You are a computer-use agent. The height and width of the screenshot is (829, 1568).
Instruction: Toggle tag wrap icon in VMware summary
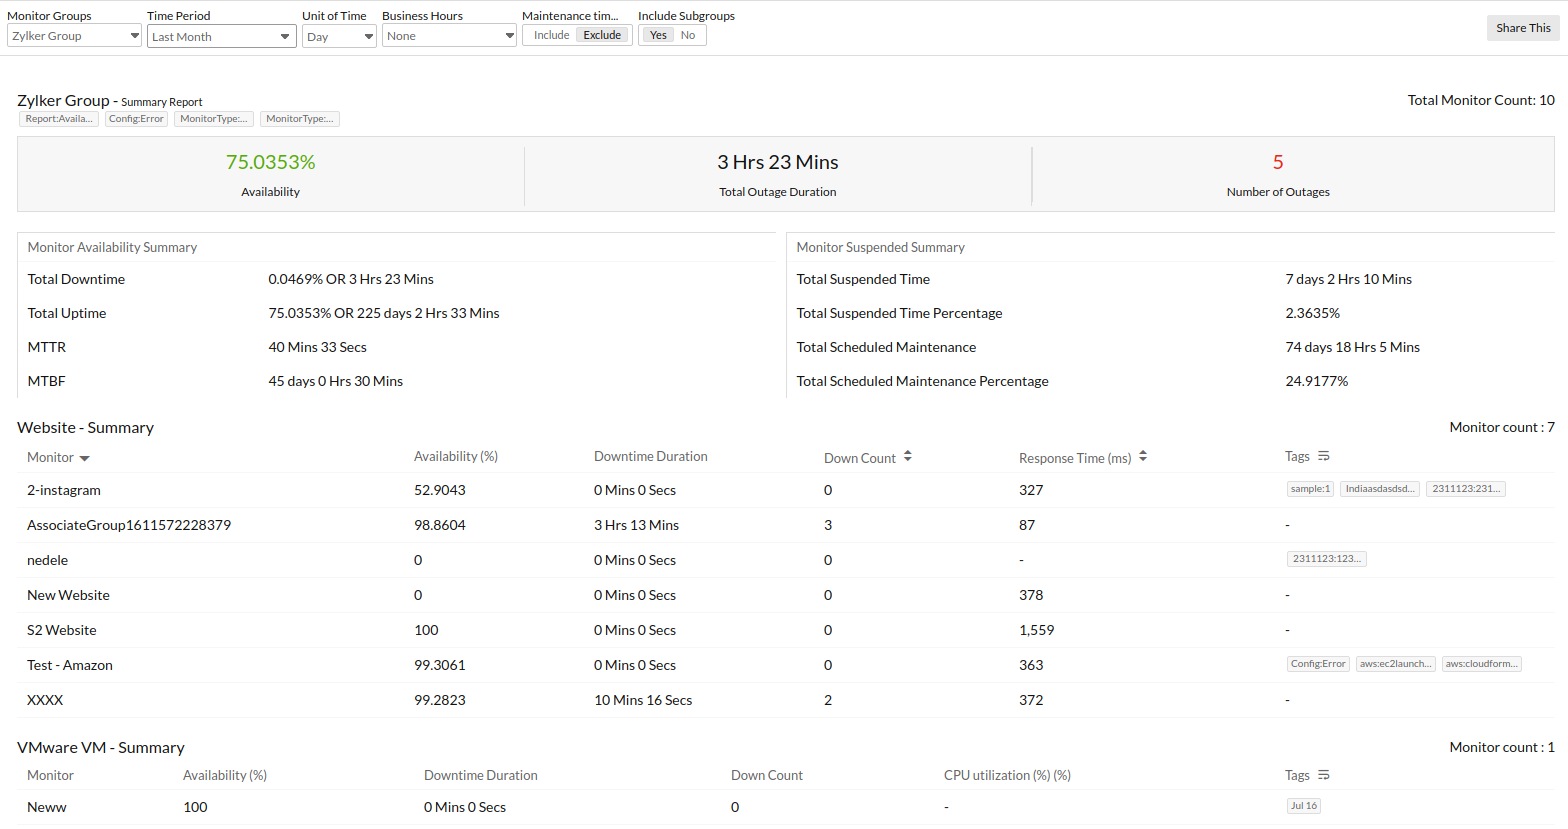tap(1324, 775)
